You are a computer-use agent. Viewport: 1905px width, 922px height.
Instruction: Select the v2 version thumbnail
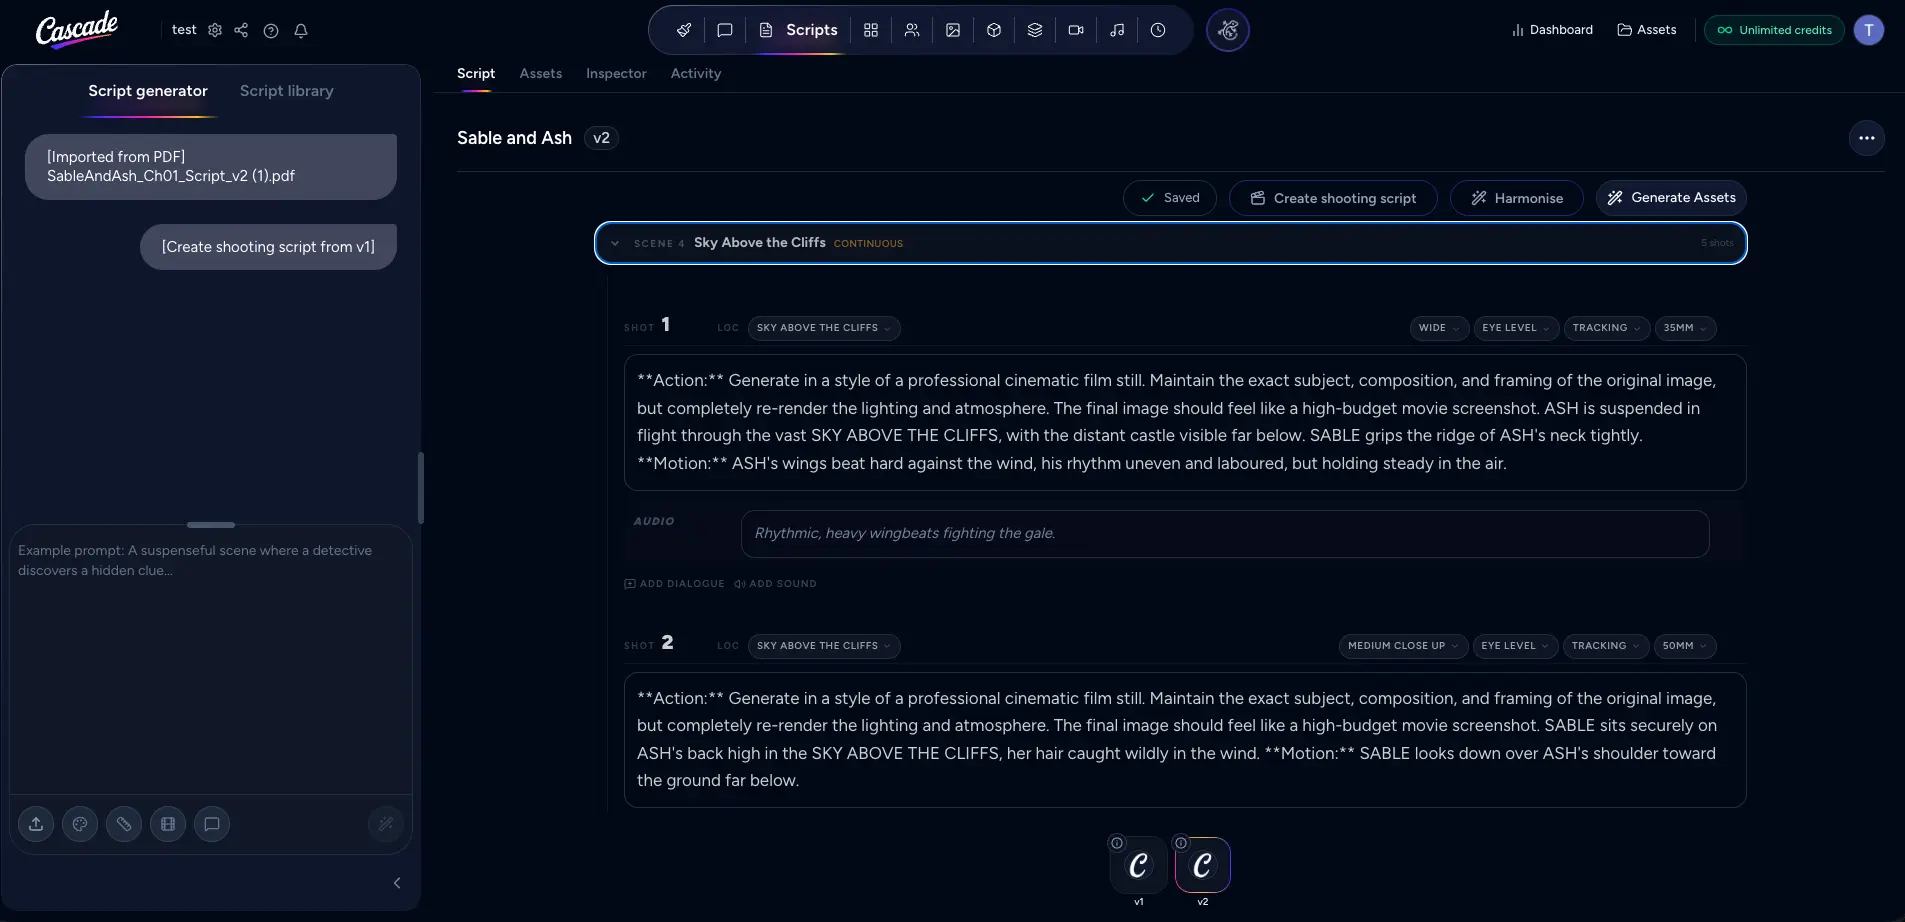[x=1202, y=865]
